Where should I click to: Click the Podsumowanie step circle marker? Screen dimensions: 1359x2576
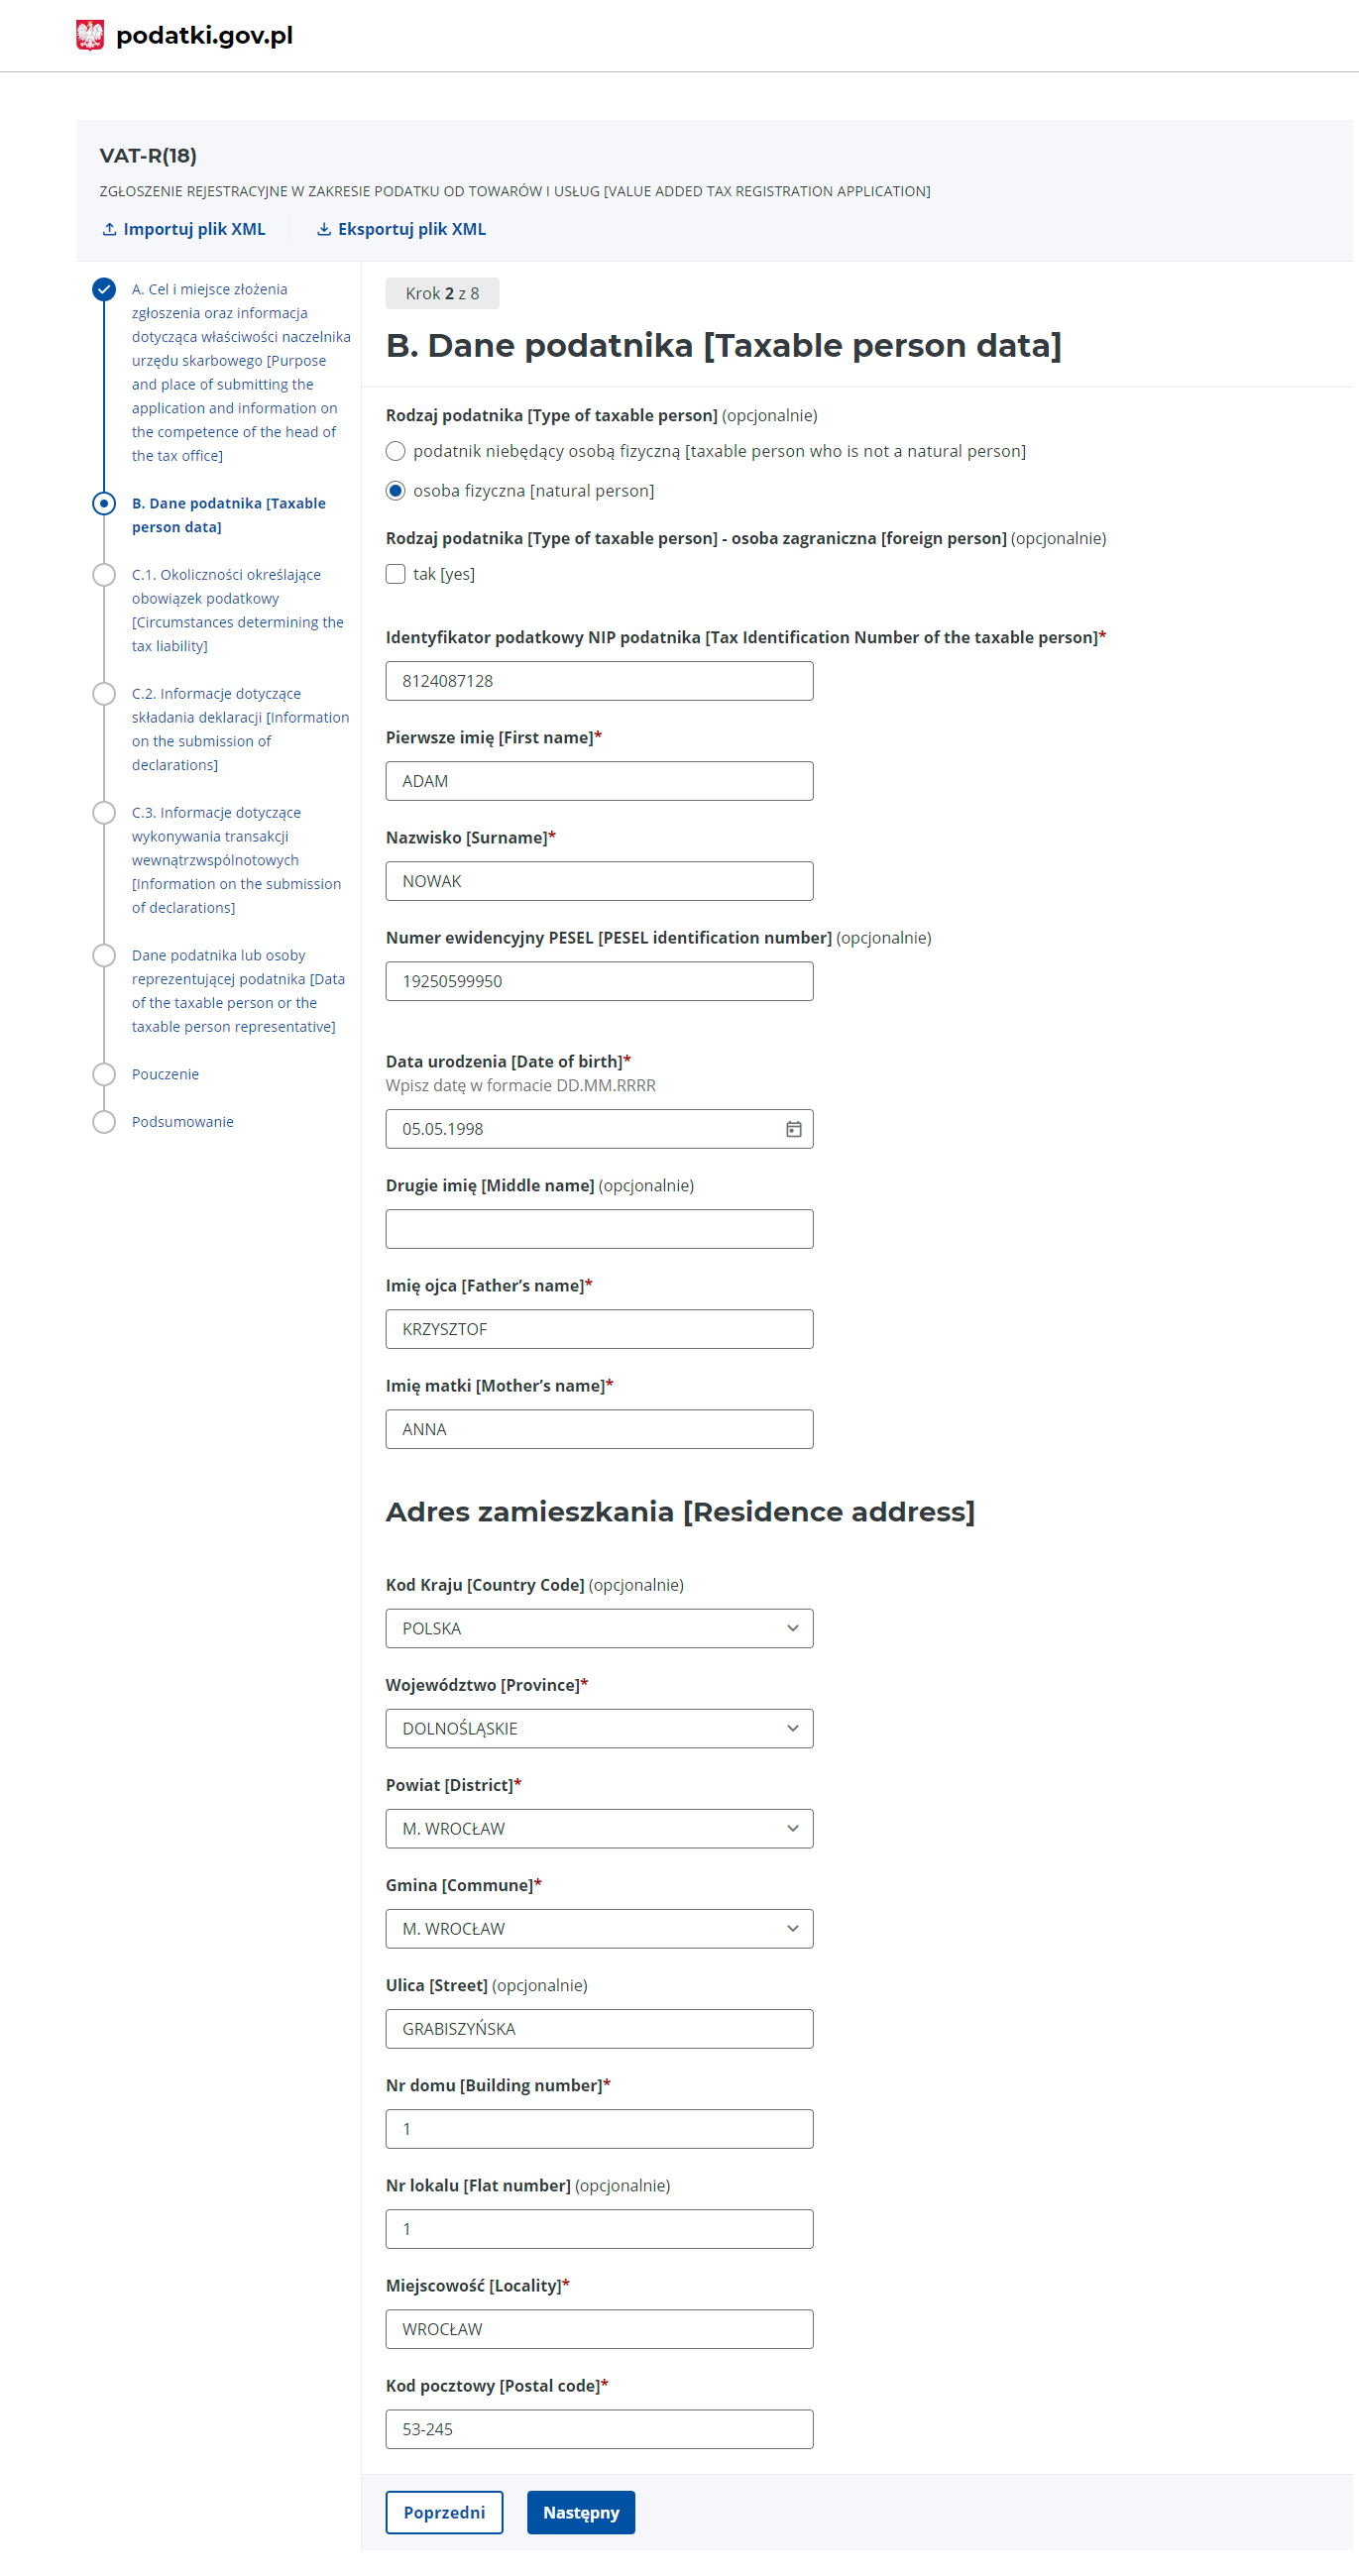(x=104, y=1122)
